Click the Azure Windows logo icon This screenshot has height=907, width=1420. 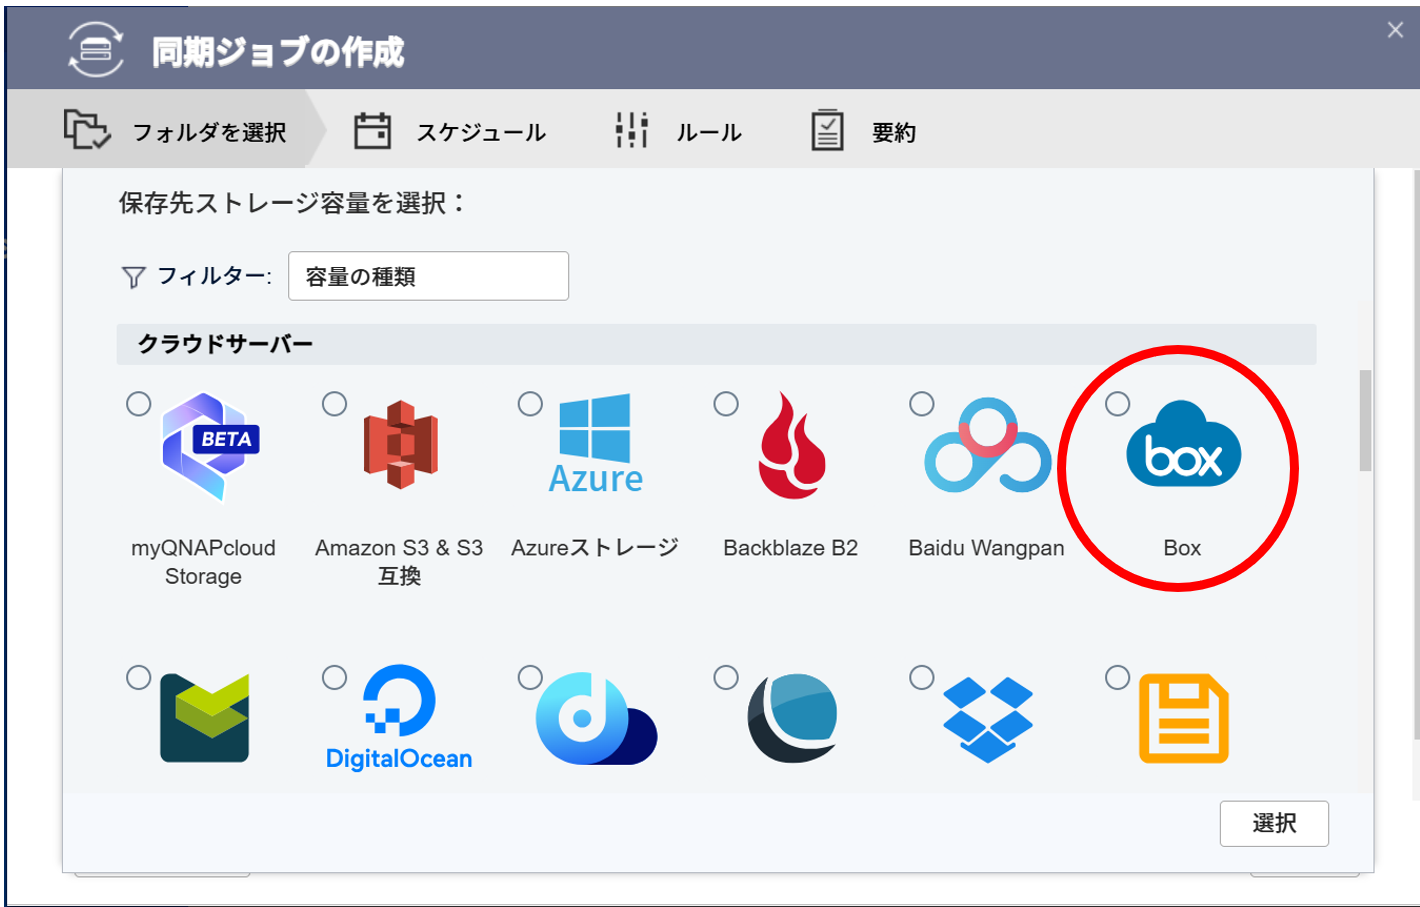coord(595,443)
